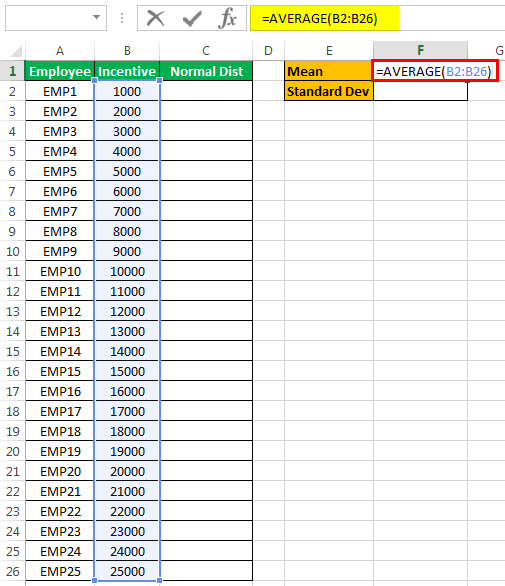Click the Select All corner triangle

click(x=15, y=50)
